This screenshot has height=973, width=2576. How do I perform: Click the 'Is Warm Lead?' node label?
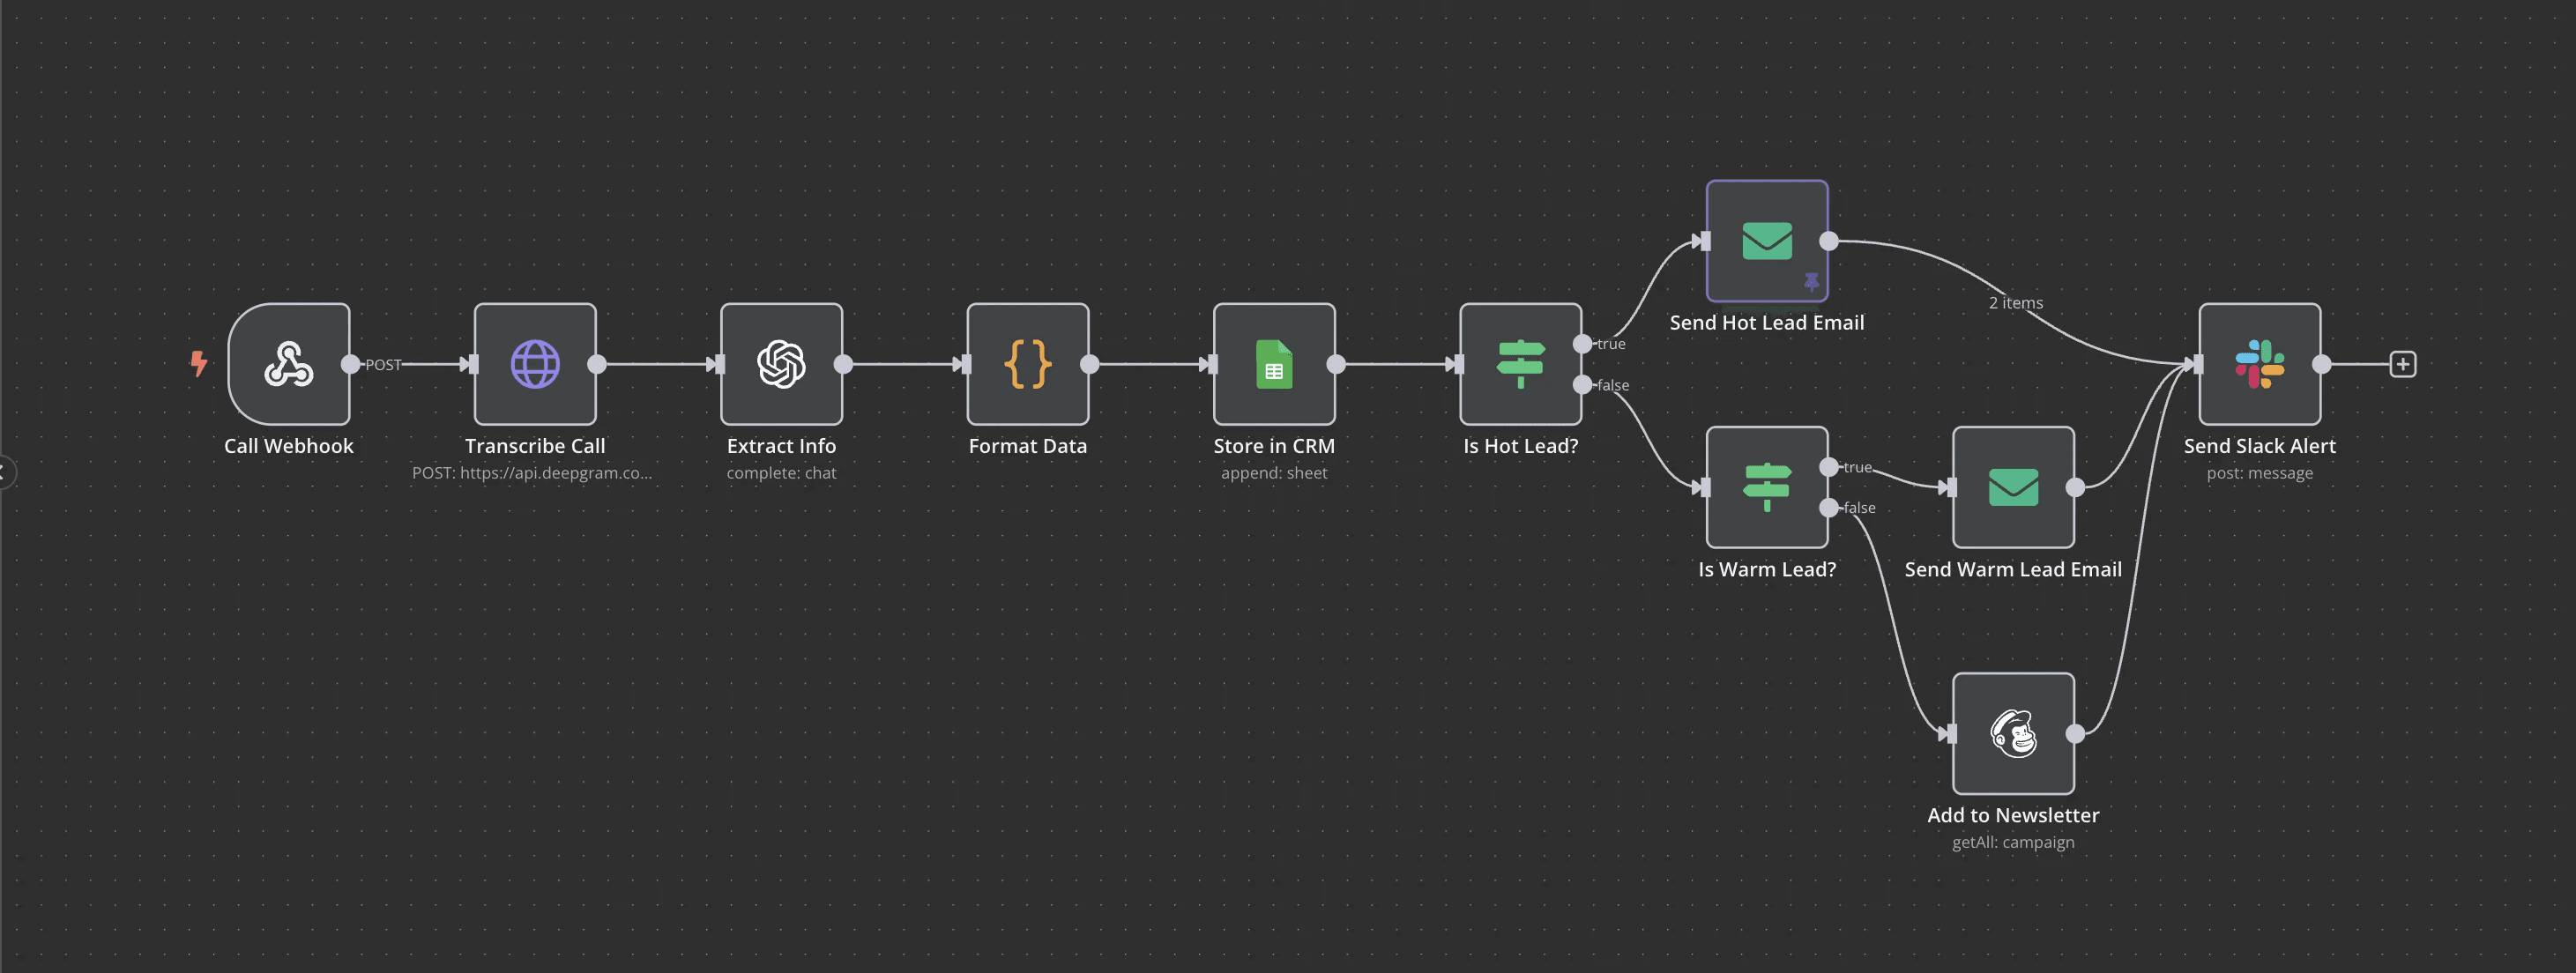click(x=1767, y=569)
